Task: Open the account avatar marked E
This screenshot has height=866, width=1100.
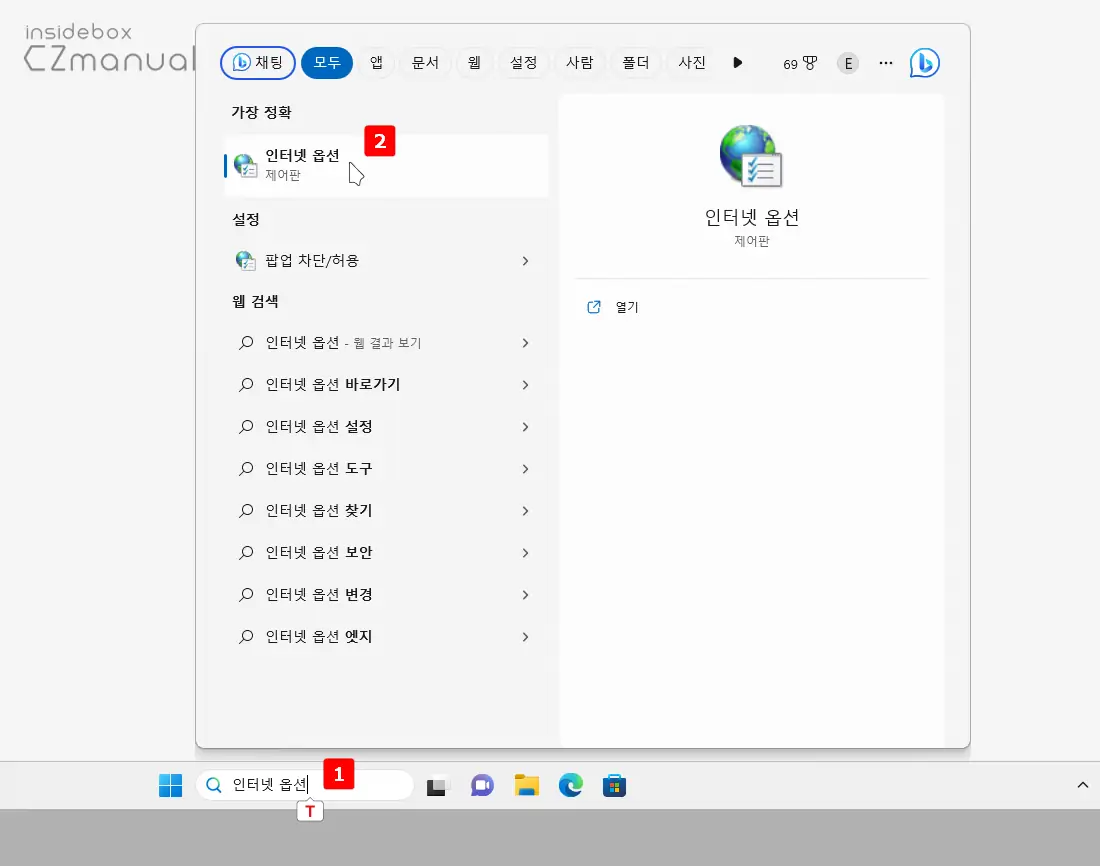Action: (848, 63)
